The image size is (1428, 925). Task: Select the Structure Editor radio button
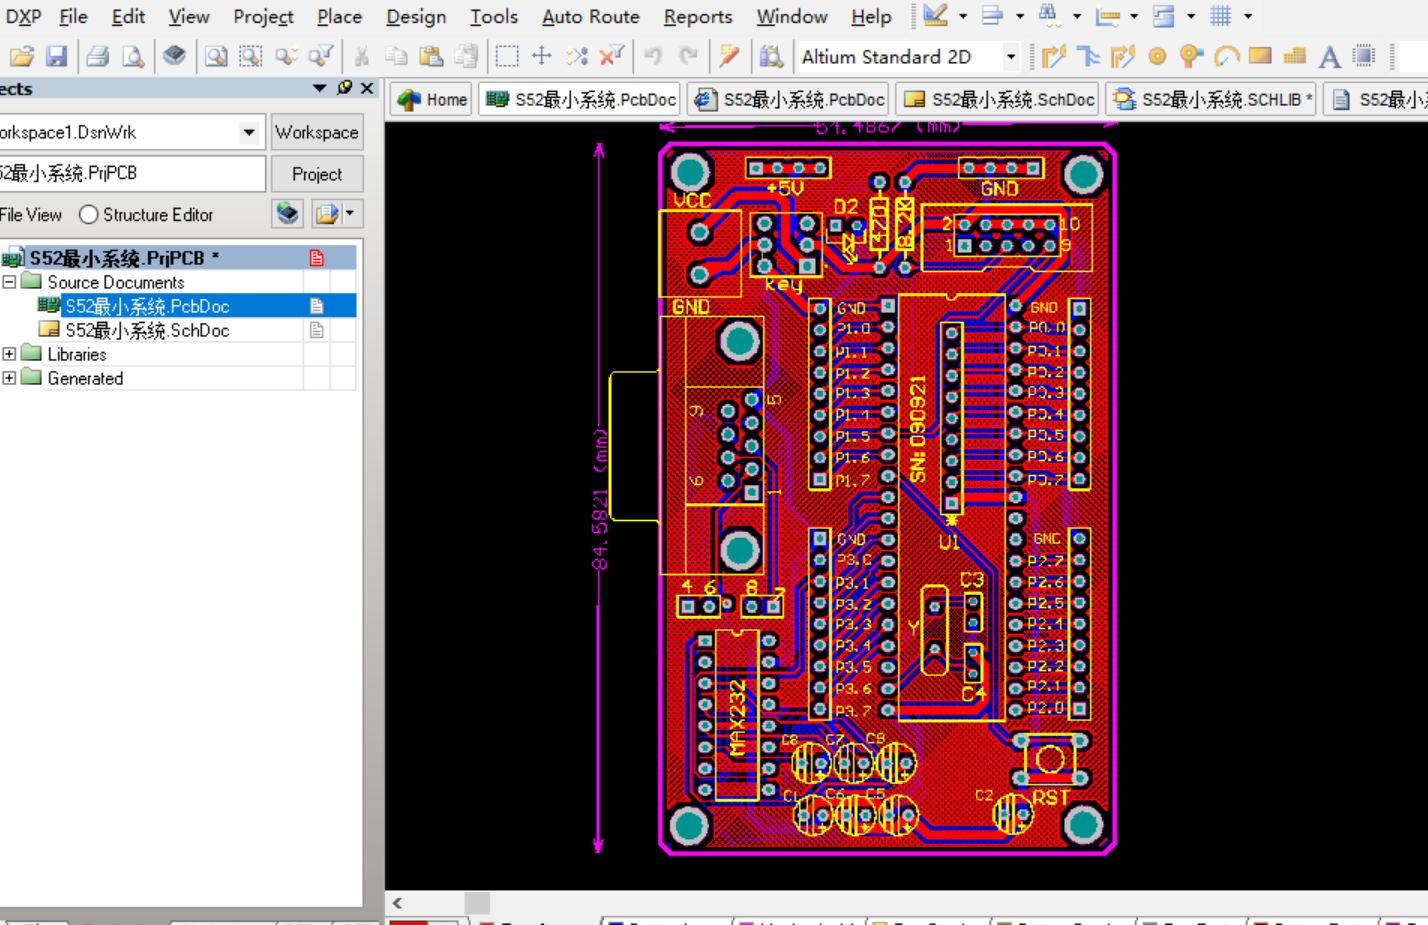point(88,215)
